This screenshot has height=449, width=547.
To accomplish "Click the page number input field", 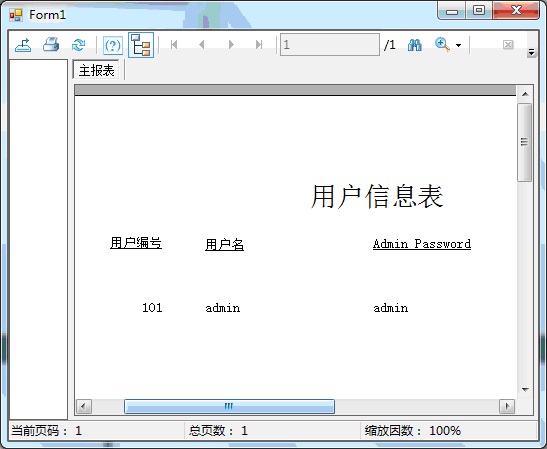I will coord(330,45).
